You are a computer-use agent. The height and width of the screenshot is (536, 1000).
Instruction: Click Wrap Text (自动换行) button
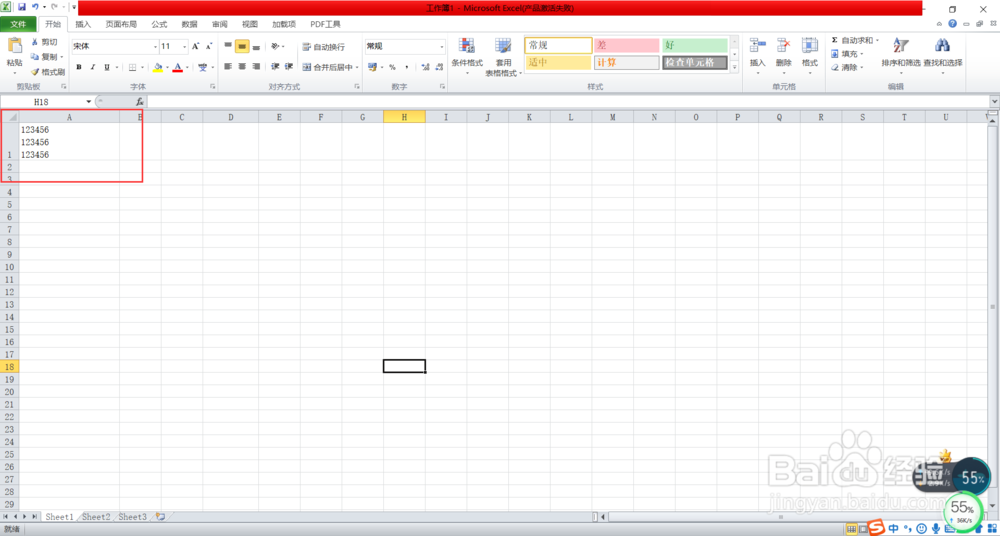323,47
